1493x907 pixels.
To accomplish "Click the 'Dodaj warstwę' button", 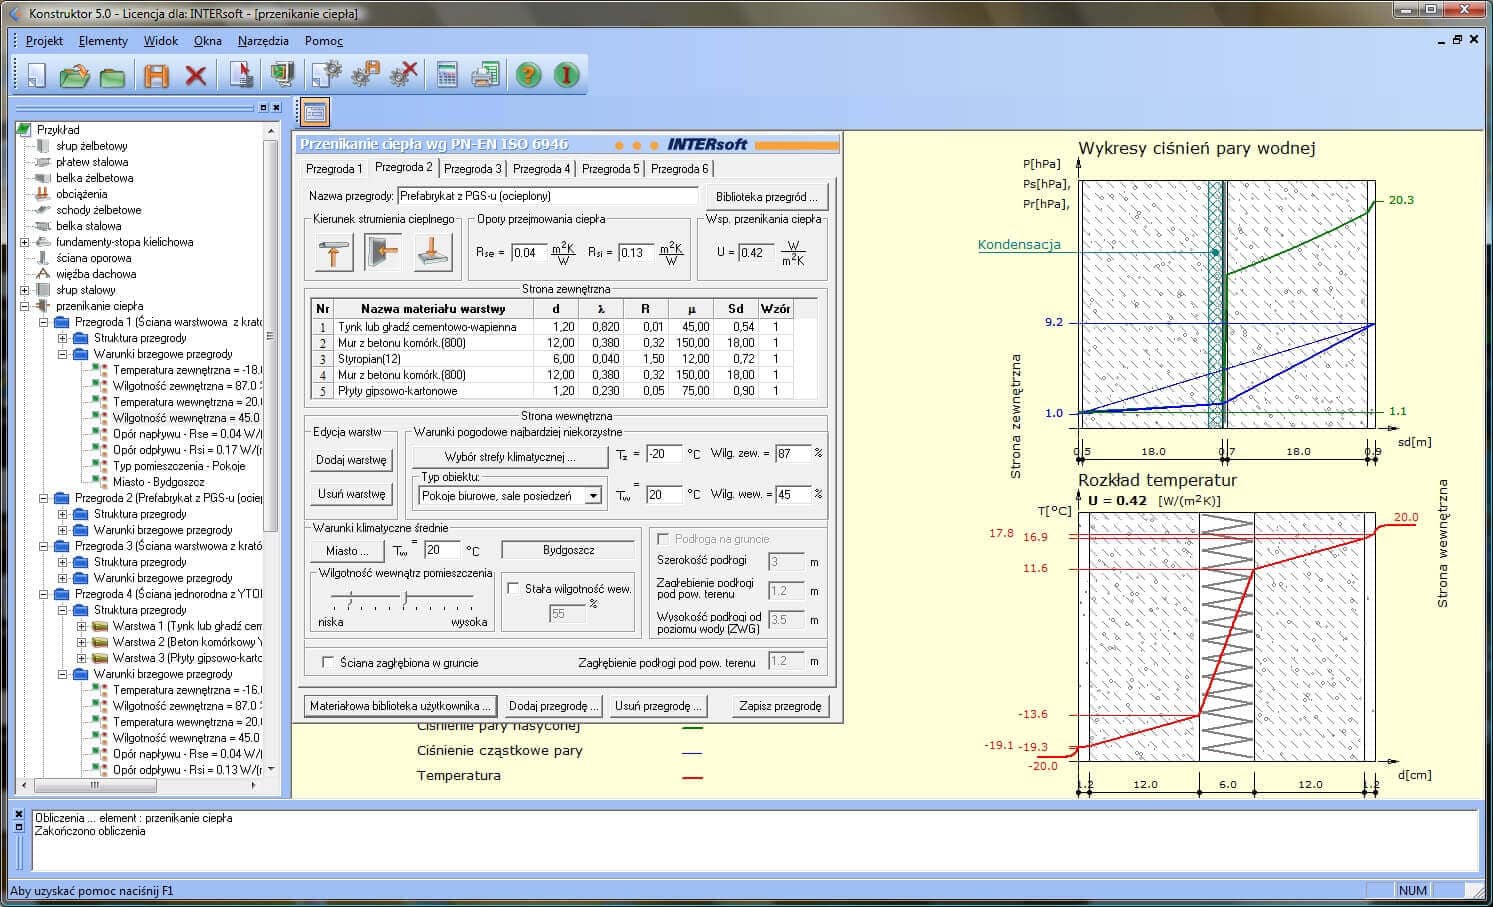I will (x=351, y=460).
